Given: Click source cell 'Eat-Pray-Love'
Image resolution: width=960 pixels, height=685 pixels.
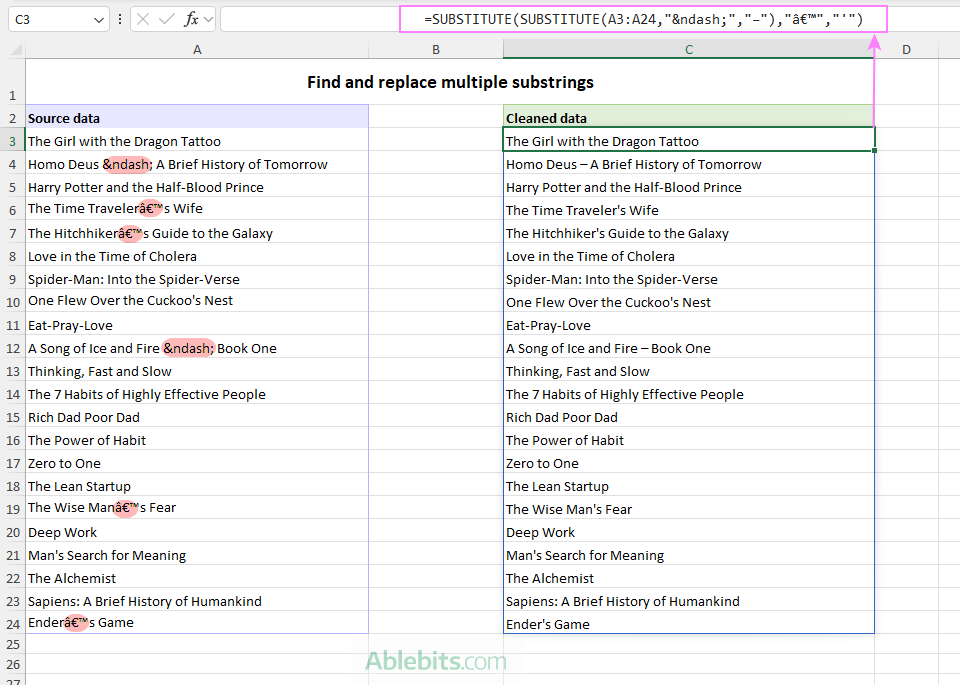Looking at the screenshot, I should 197,324.
